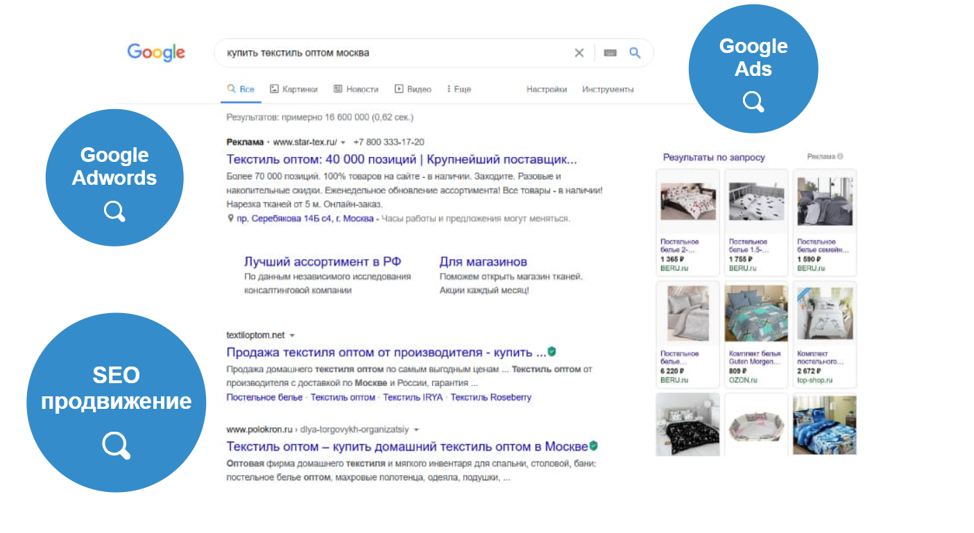
Task: Click the text 'Результатов: примерно 16 600 000'
Action: pyautogui.click(x=297, y=117)
